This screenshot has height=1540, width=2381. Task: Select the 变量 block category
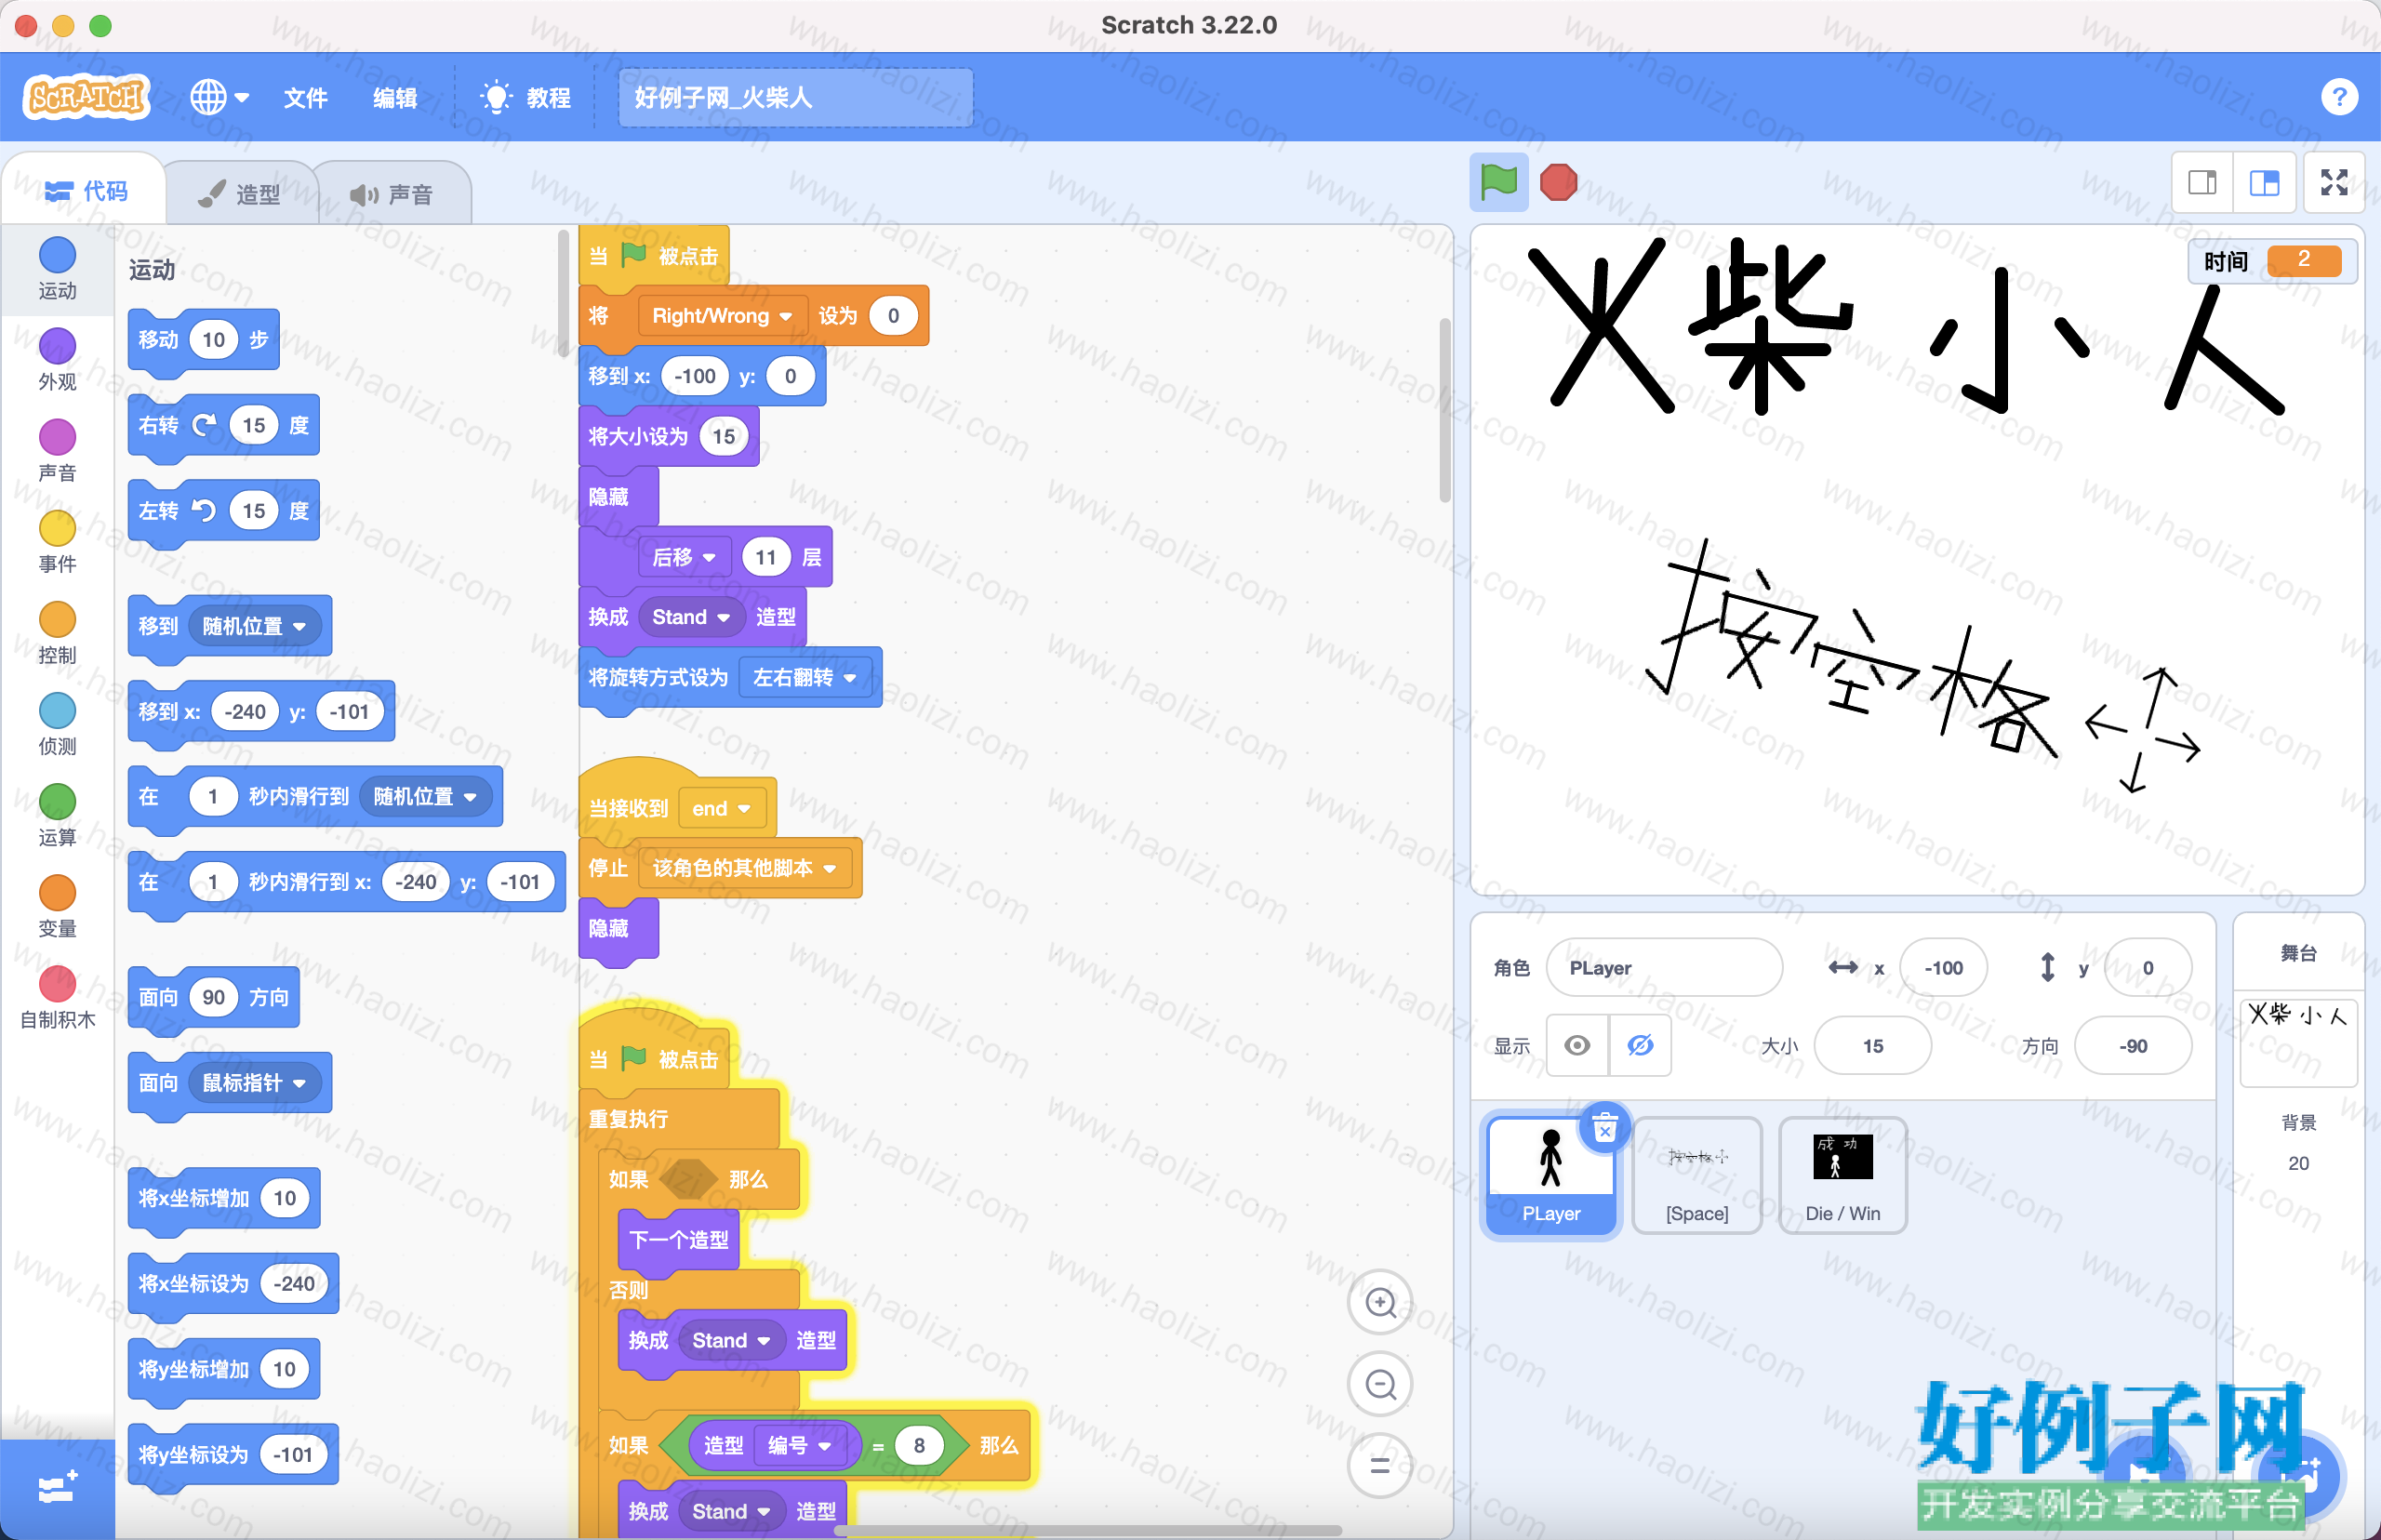pyautogui.click(x=57, y=906)
